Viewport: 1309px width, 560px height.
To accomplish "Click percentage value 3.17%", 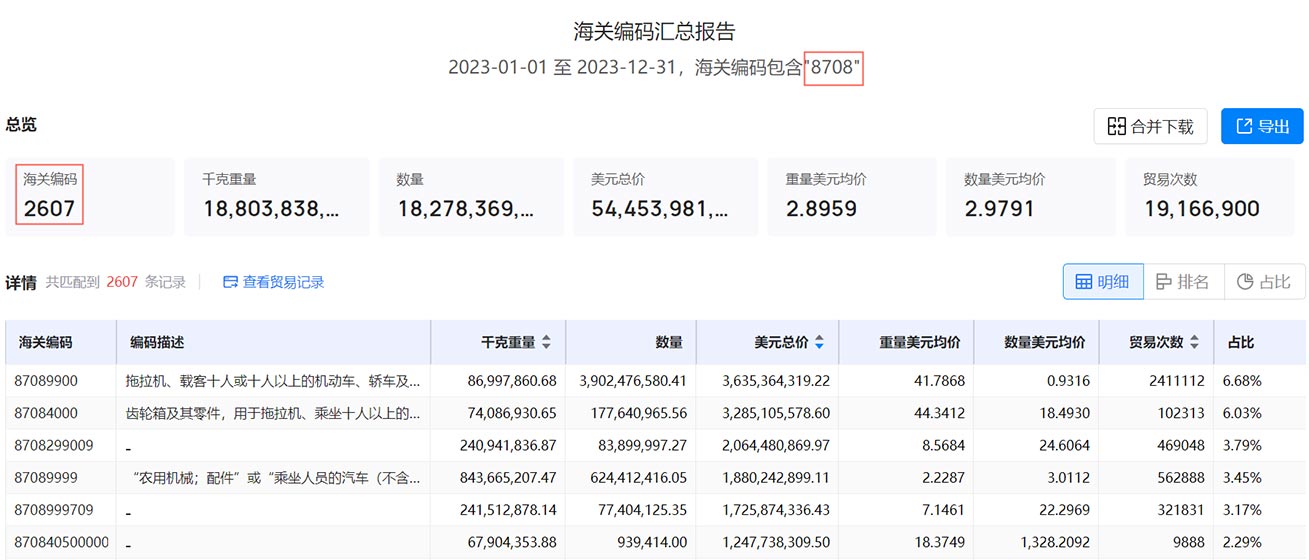I will coord(1243,510).
